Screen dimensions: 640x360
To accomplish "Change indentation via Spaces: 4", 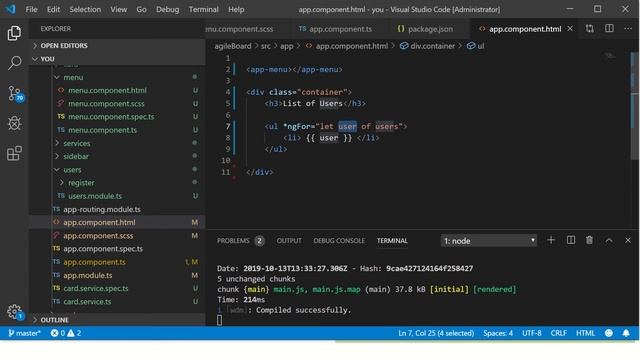I will [x=498, y=333].
